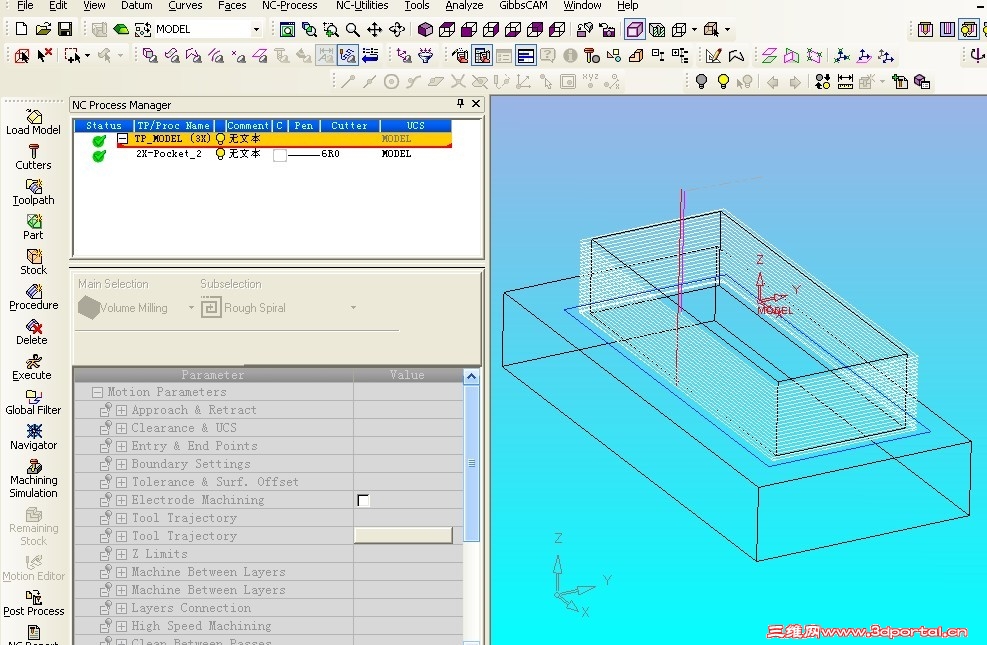Collapse the Motion Parameters group
Screen dimensions: 987x645
tap(97, 392)
